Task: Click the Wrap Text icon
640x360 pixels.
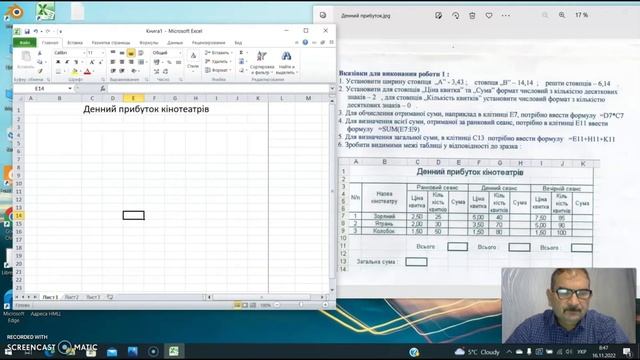Action: (141, 53)
